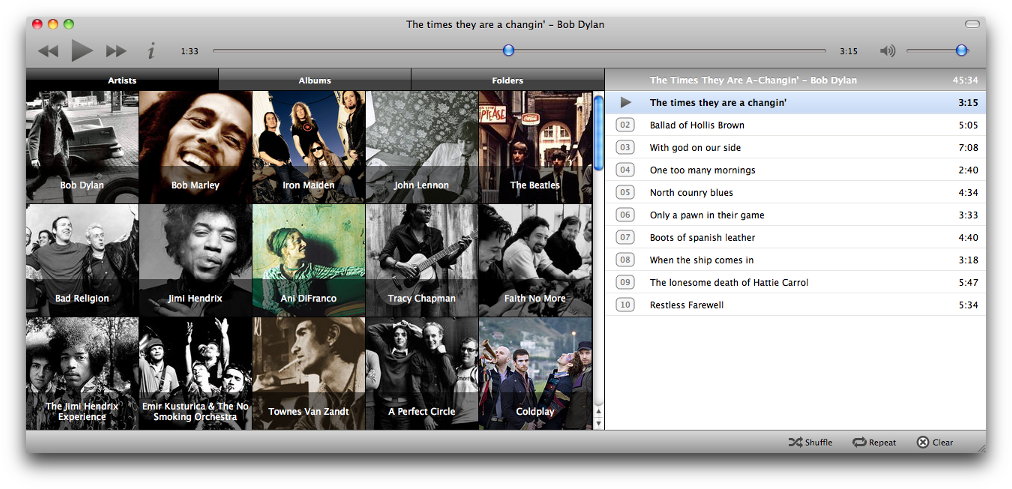The image size is (1012, 489).
Task: Click the volume slider knob
Action: point(961,50)
